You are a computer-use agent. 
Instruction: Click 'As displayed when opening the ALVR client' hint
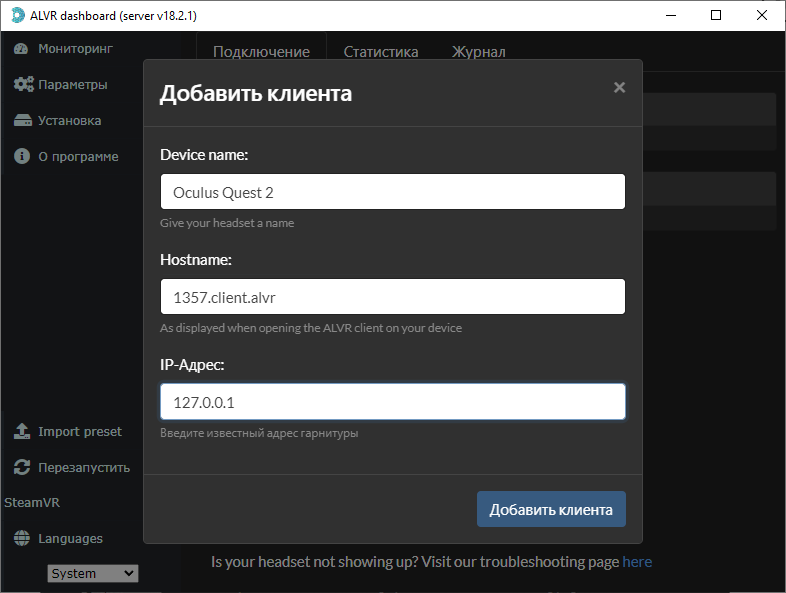(x=311, y=328)
